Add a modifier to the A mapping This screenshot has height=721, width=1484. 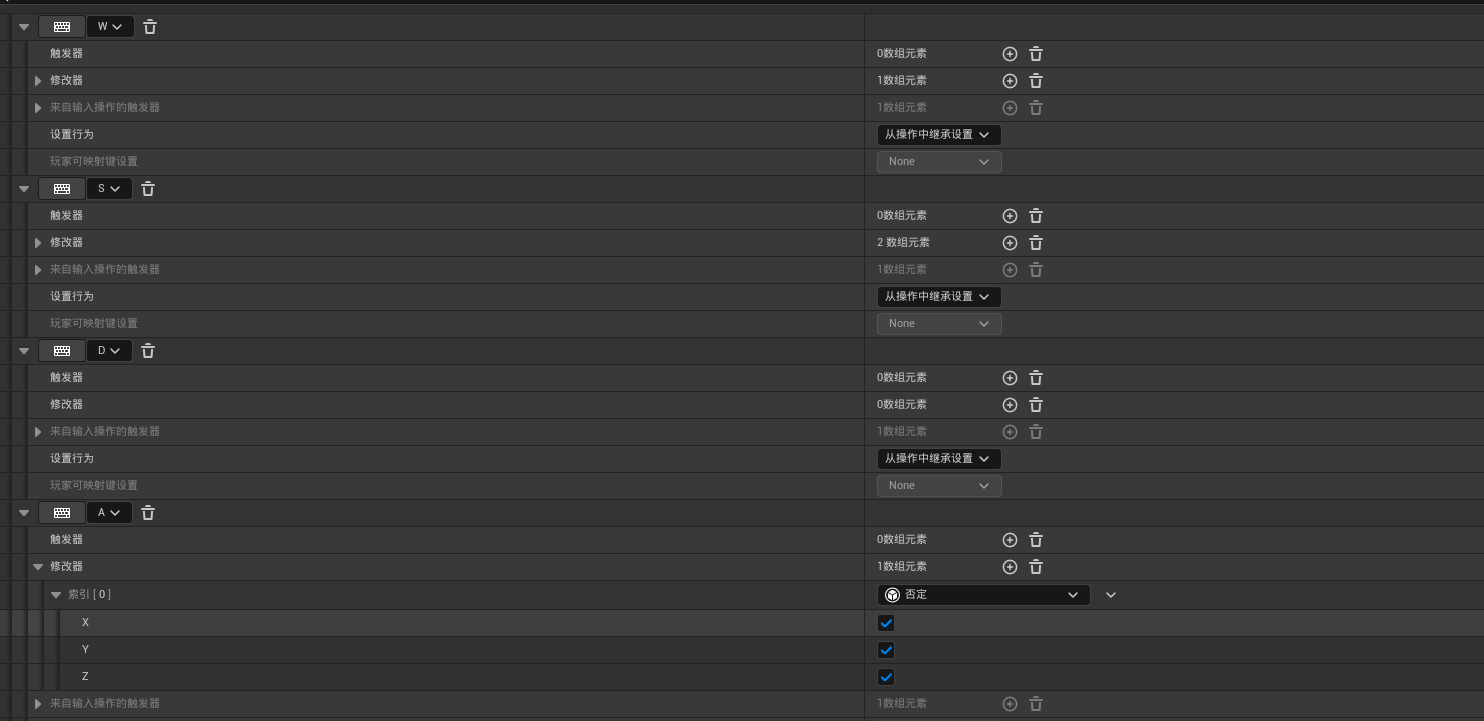point(1009,567)
